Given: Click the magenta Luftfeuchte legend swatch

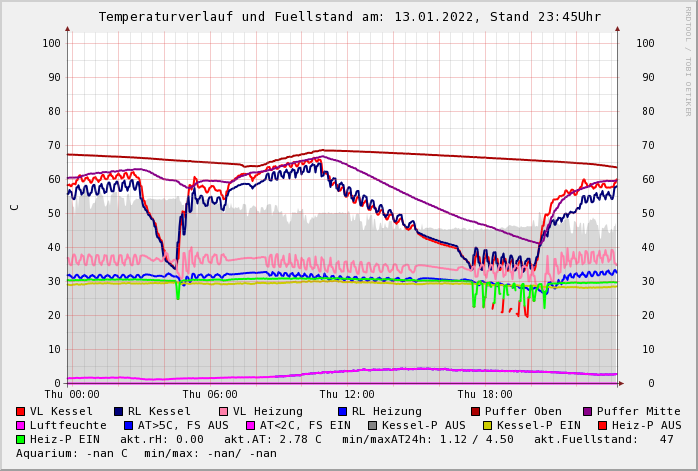Looking at the screenshot, I should 21,425.
